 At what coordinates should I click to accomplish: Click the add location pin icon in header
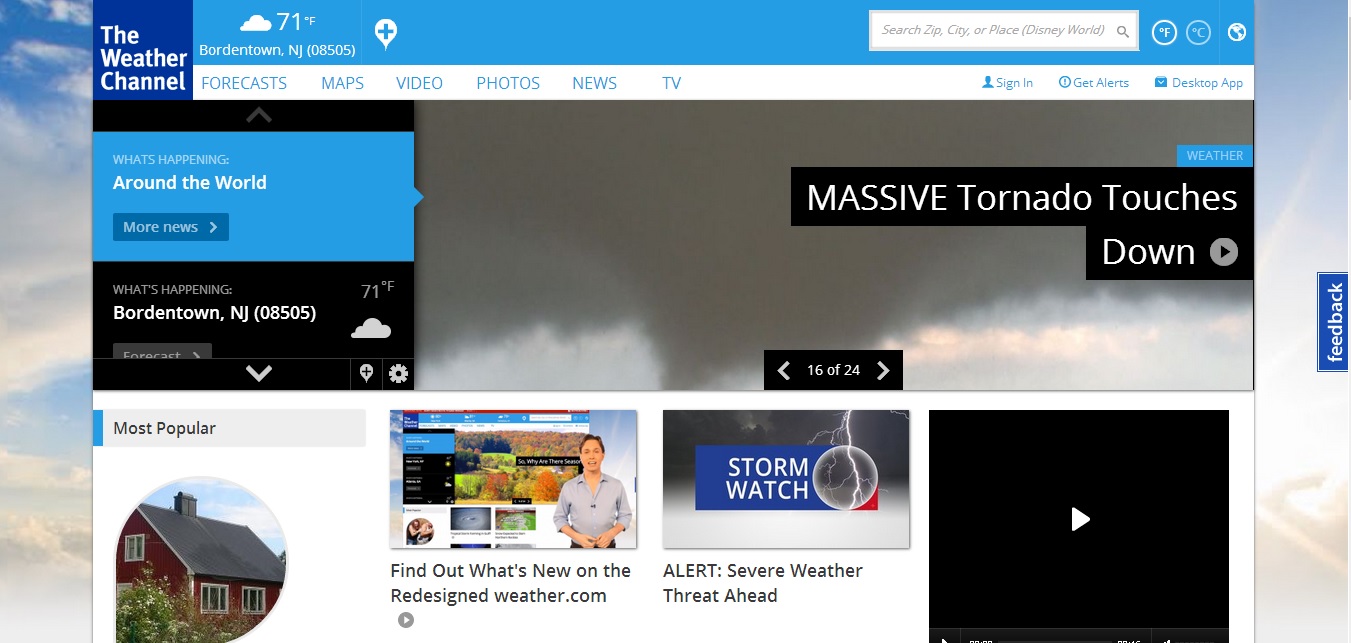(x=386, y=34)
